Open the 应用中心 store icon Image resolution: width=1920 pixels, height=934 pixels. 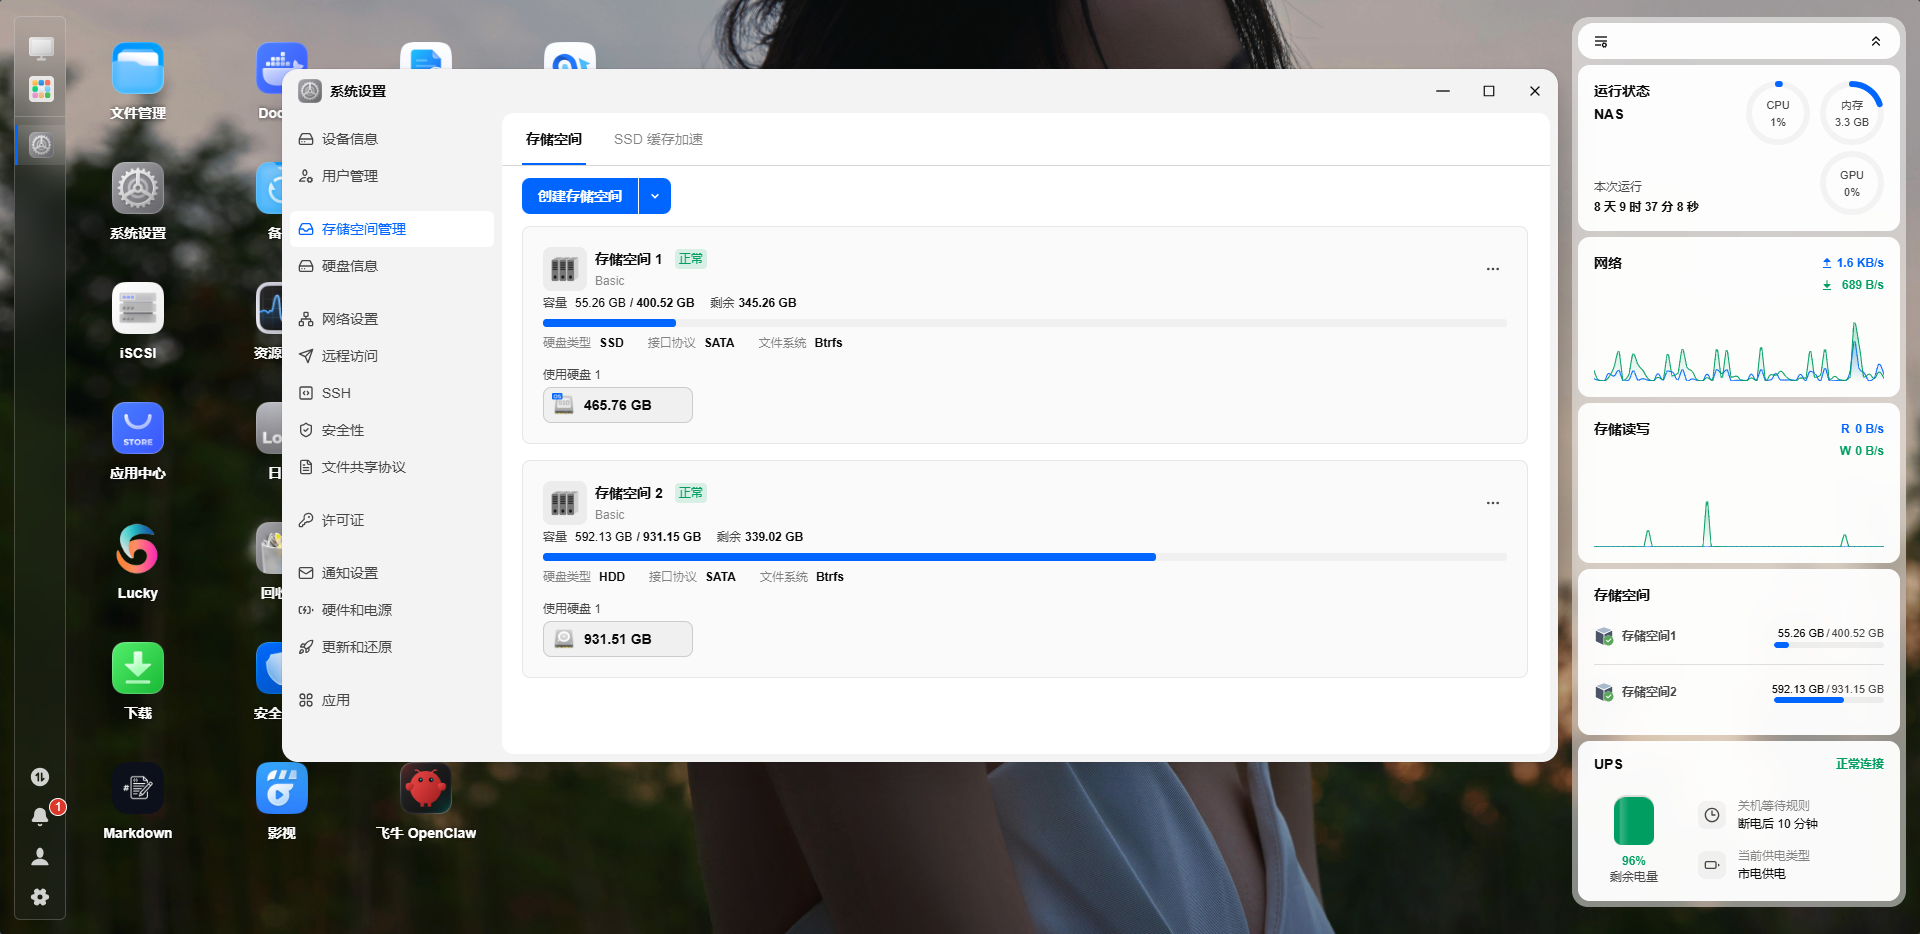(x=138, y=428)
